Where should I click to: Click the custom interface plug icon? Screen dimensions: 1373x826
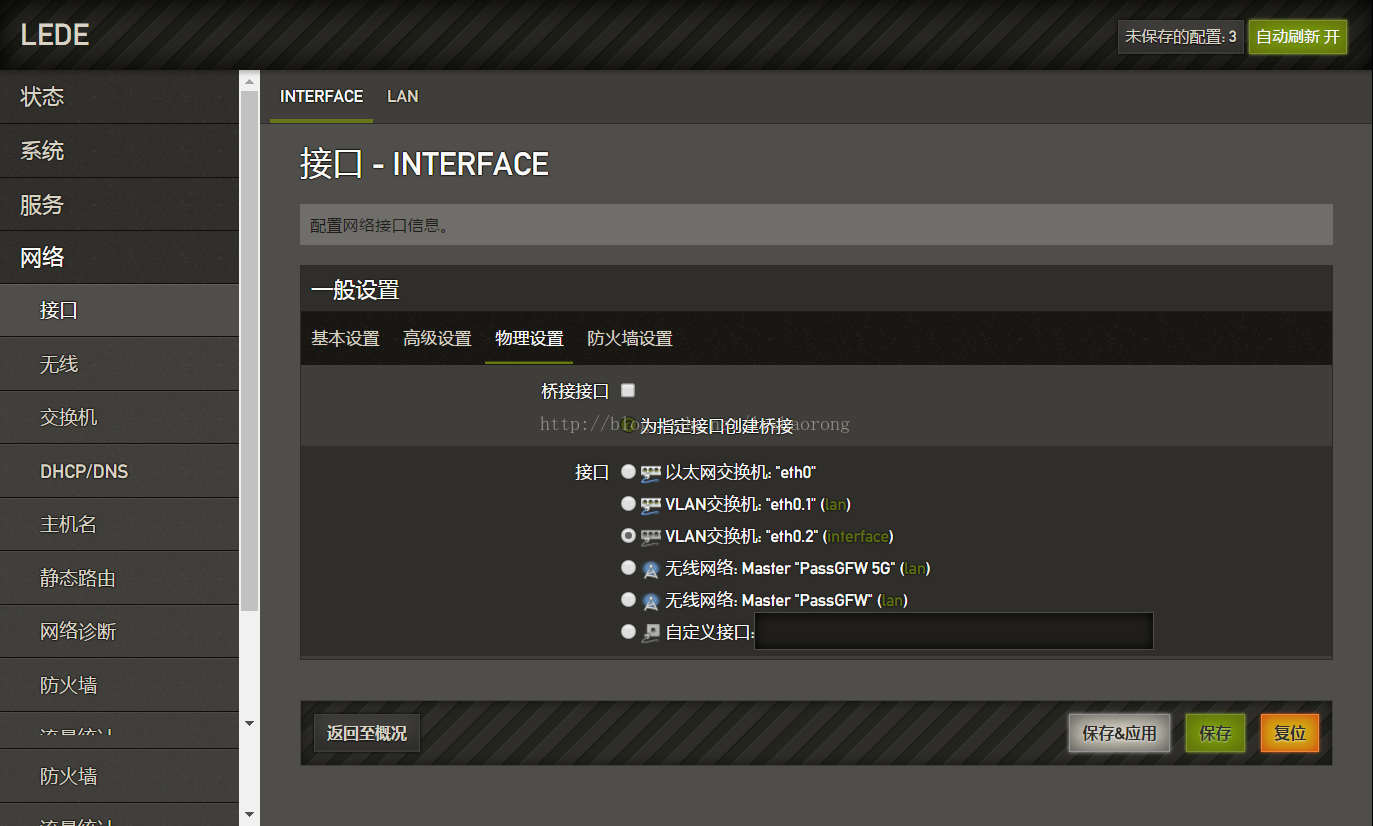coord(651,632)
